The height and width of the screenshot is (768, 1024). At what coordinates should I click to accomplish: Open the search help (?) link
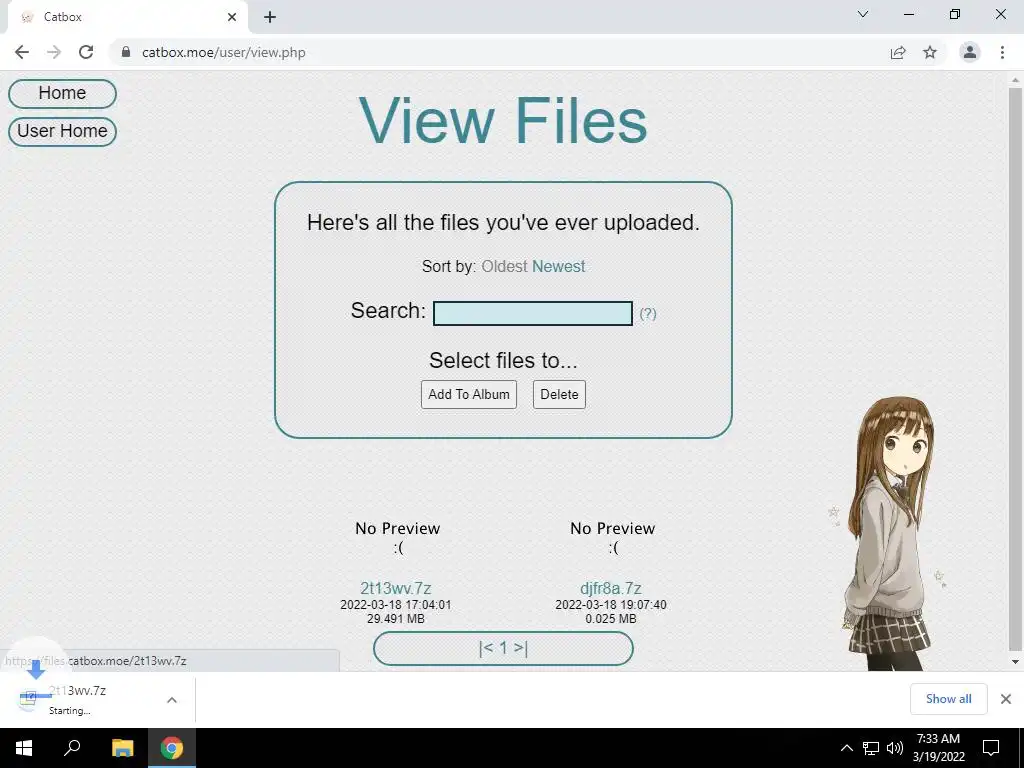pos(648,313)
